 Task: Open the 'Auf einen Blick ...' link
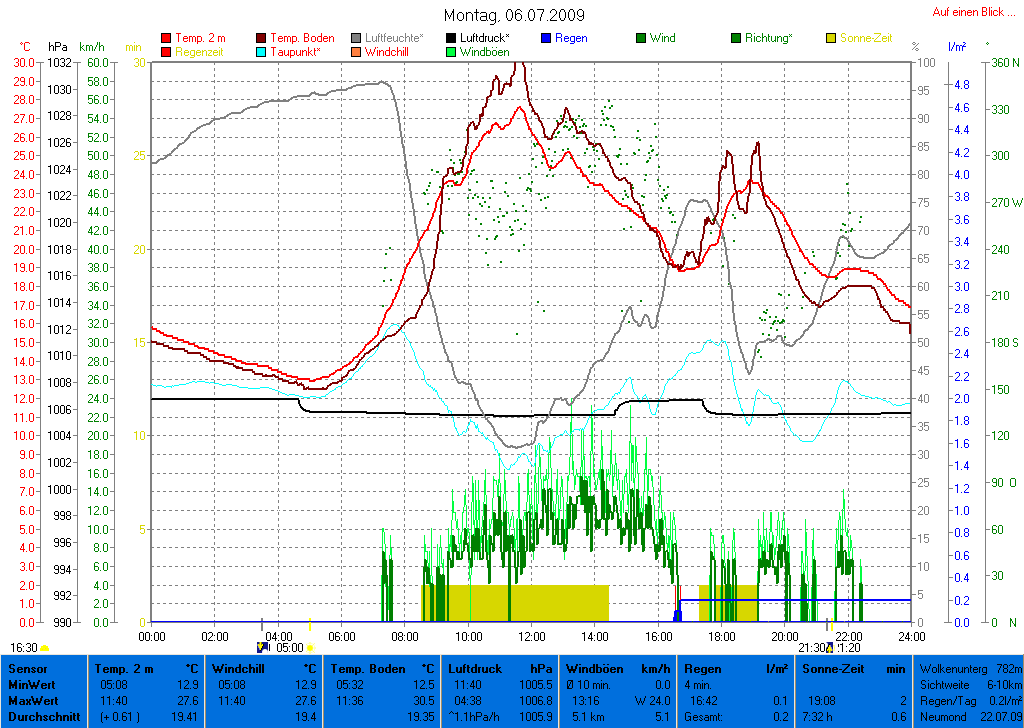(x=967, y=12)
